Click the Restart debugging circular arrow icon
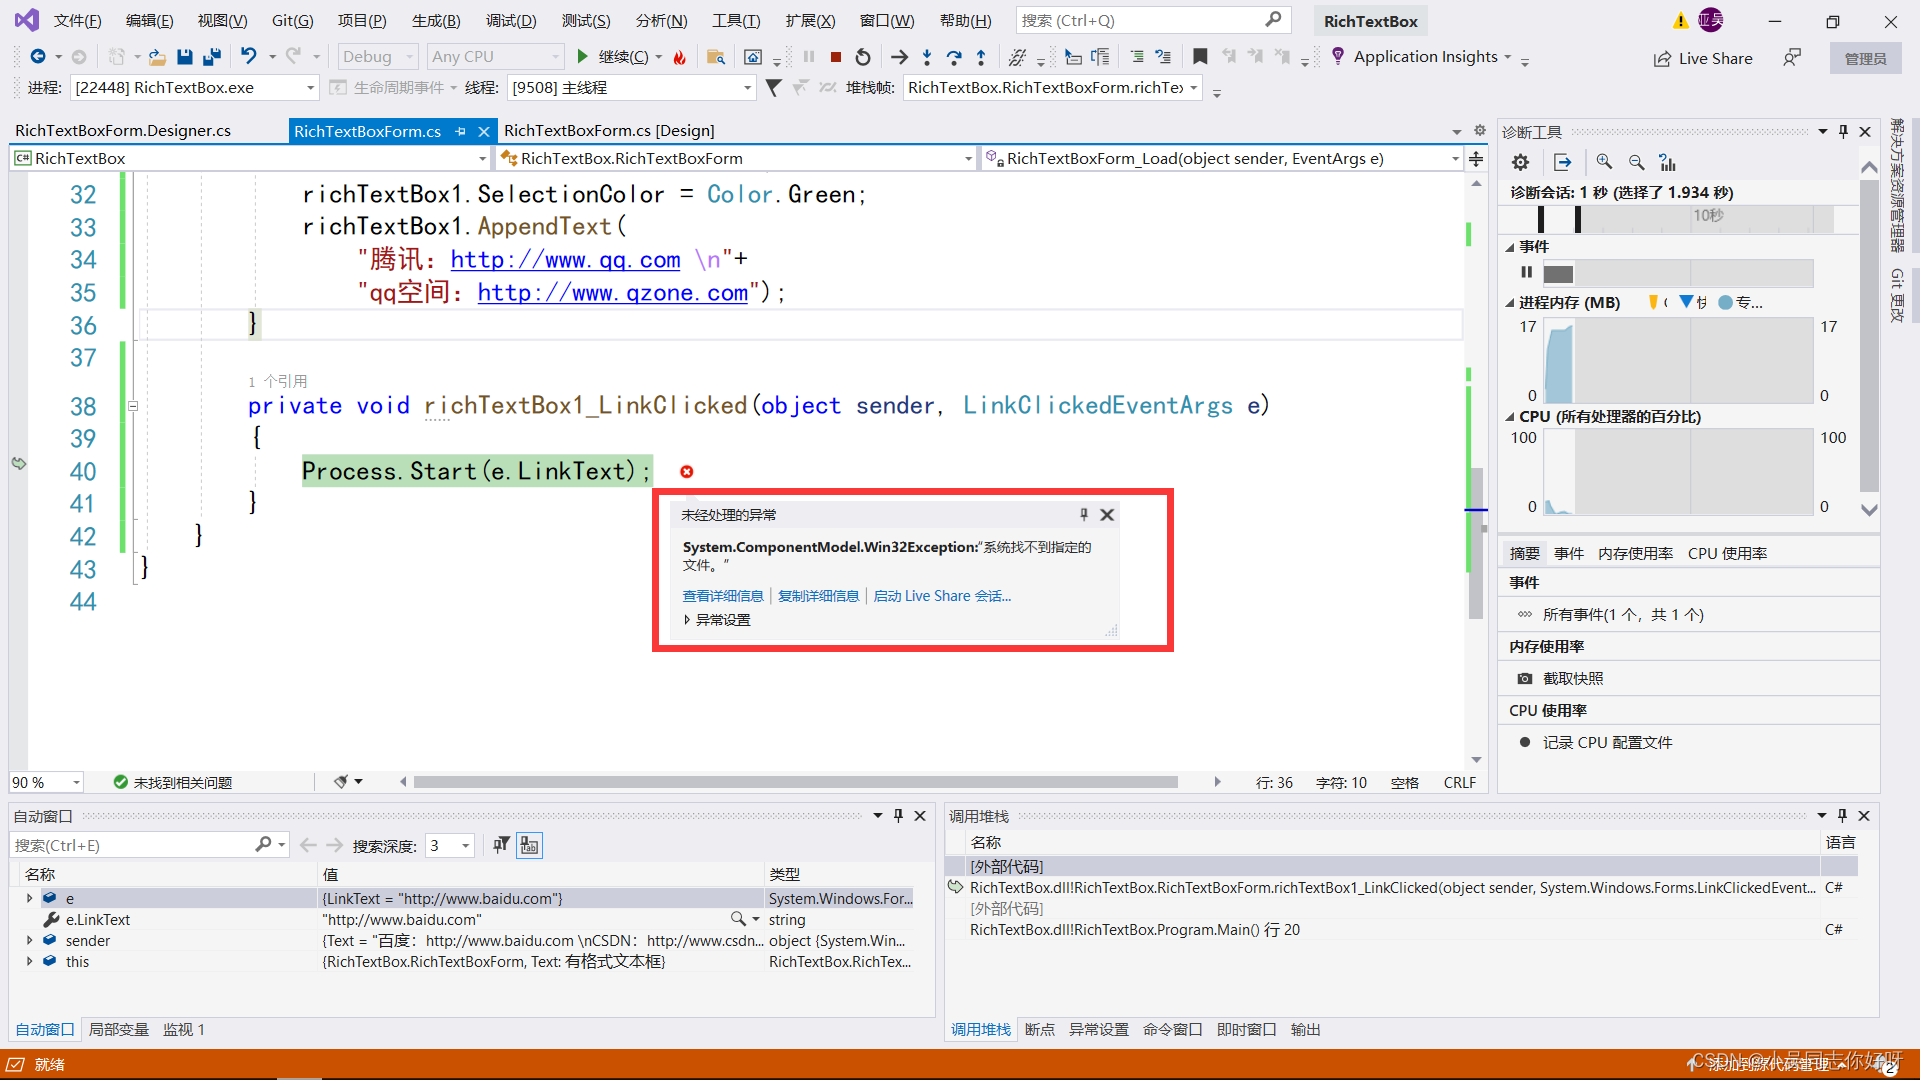The width and height of the screenshot is (1920, 1080). click(863, 57)
